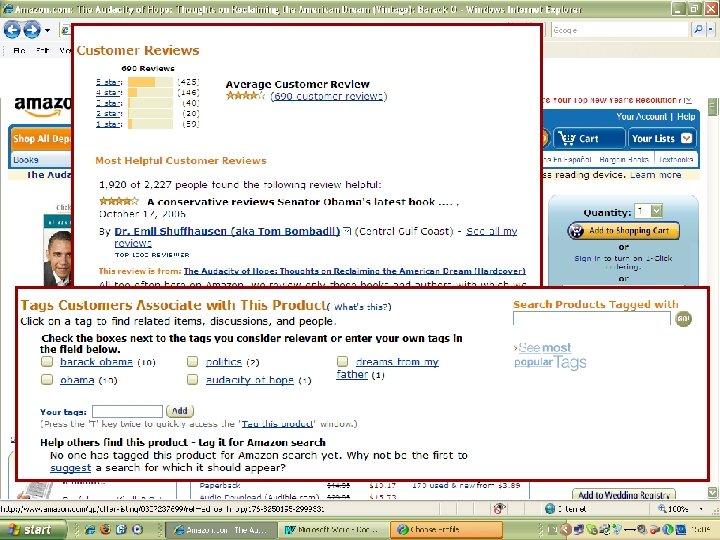Click the 1 star rating bar
This screenshot has width=720, height=540.
click(150, 124)
